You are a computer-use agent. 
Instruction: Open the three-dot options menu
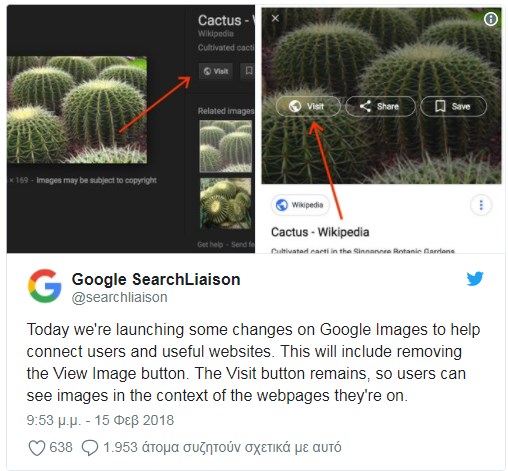[481, 205]
